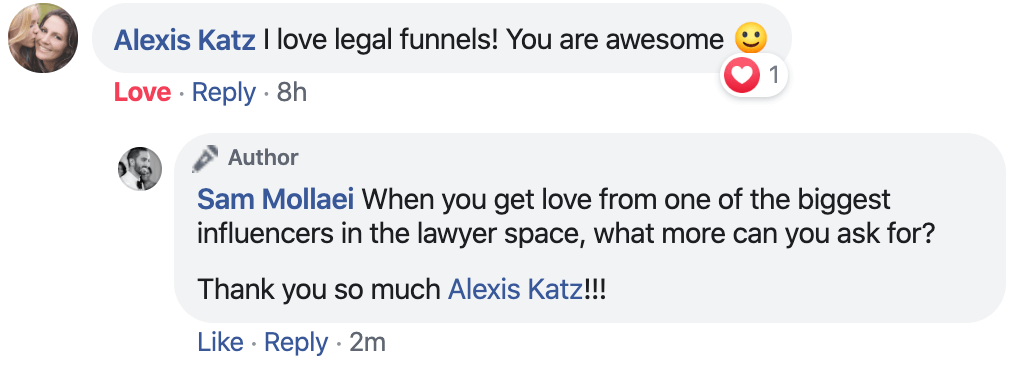Reply to Alexis Katz's comment

[x=224, y=93]
